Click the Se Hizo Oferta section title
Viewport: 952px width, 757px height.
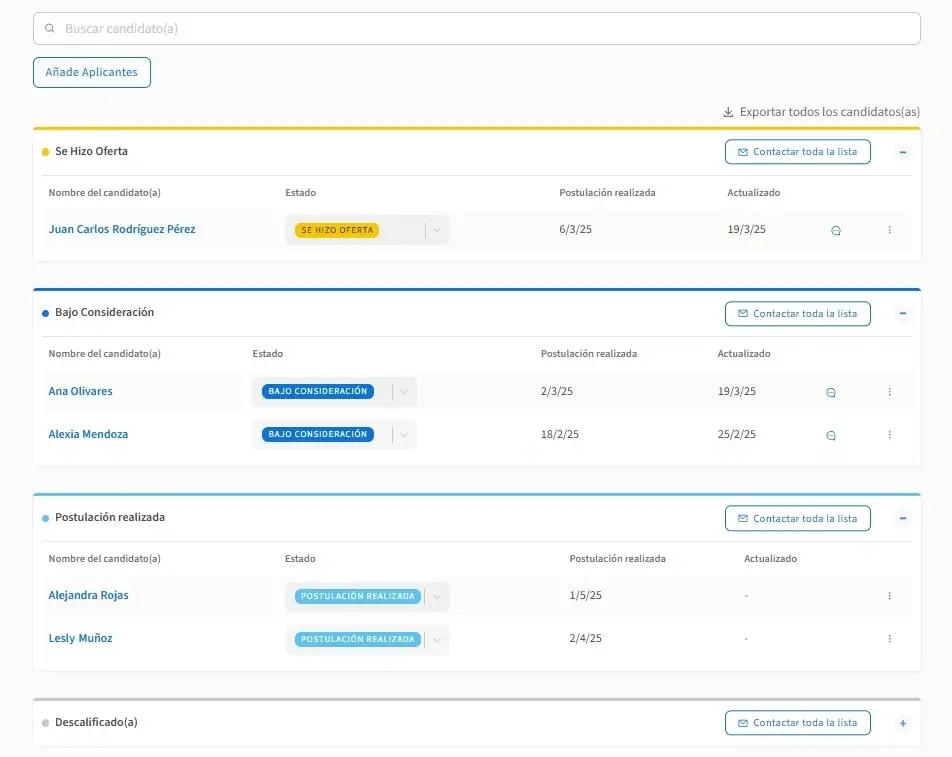[91, 151]
